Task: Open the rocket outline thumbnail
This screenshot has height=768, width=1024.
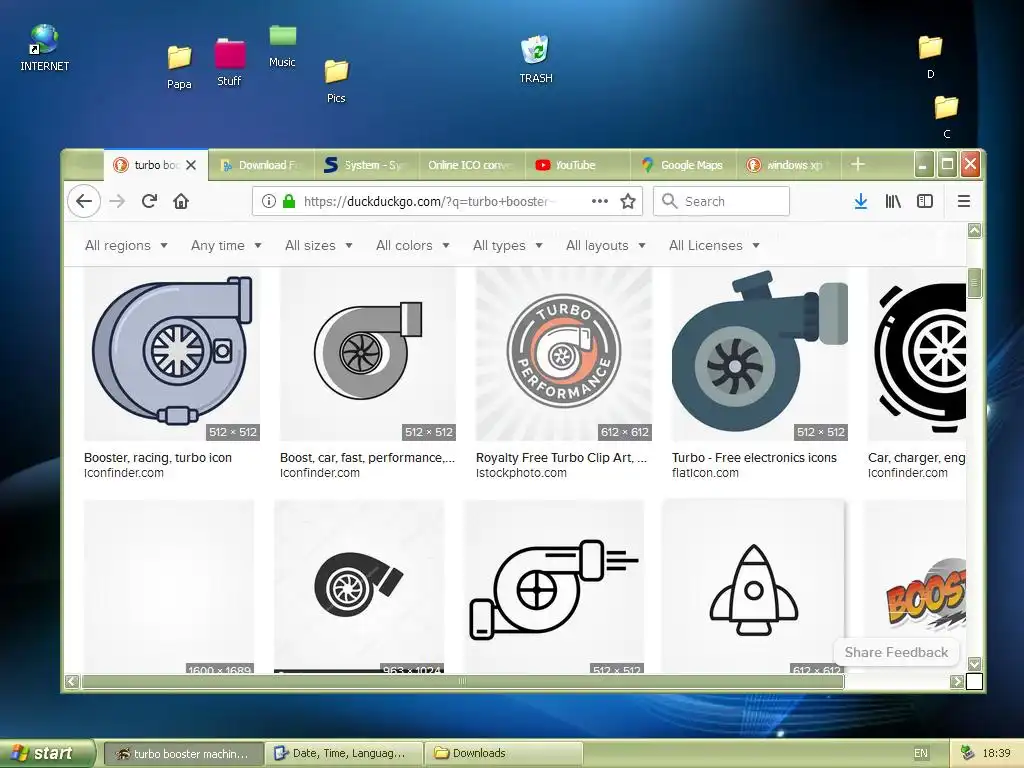Action: point(754,586)
